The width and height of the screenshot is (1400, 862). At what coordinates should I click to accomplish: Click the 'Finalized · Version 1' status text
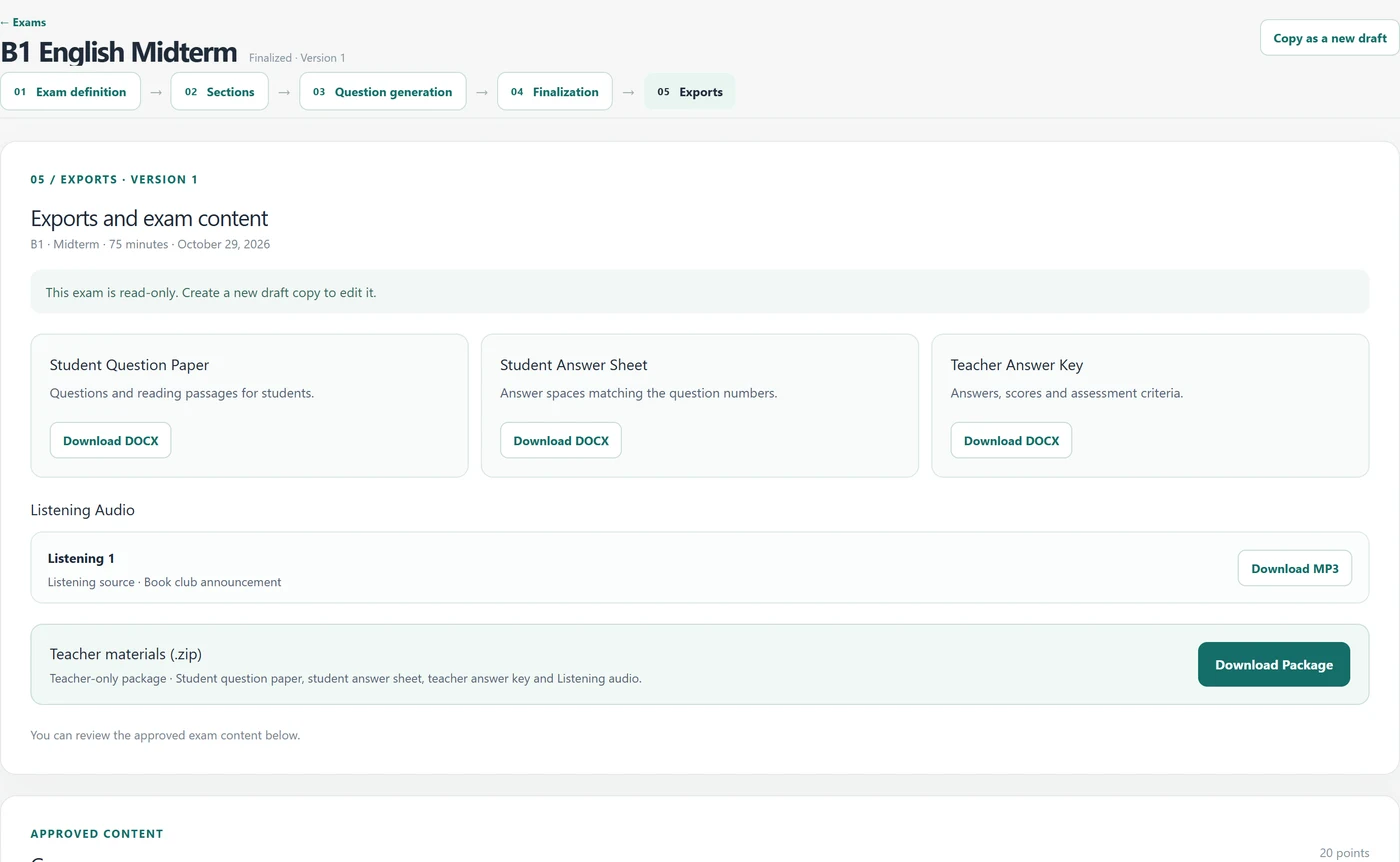tap(297, 58)
